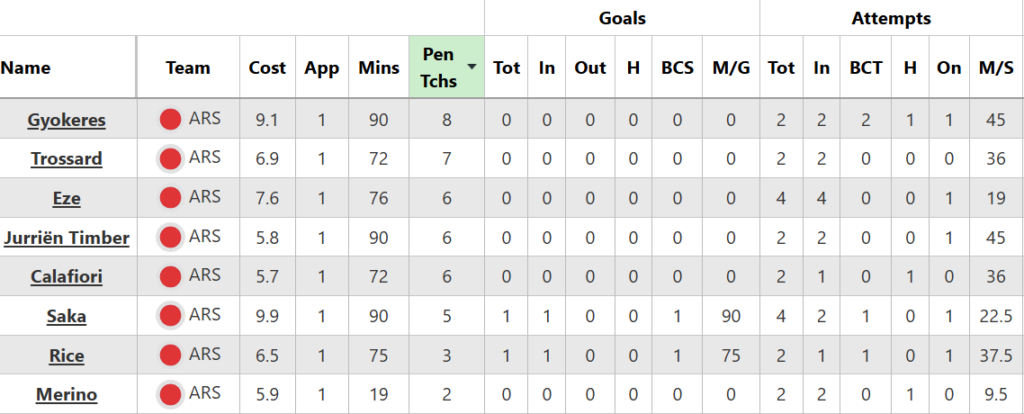The width and height of the screenshot is (1024, 414).
Task: Click the red club badge in Calafiori row
Action: pos(171,276)
